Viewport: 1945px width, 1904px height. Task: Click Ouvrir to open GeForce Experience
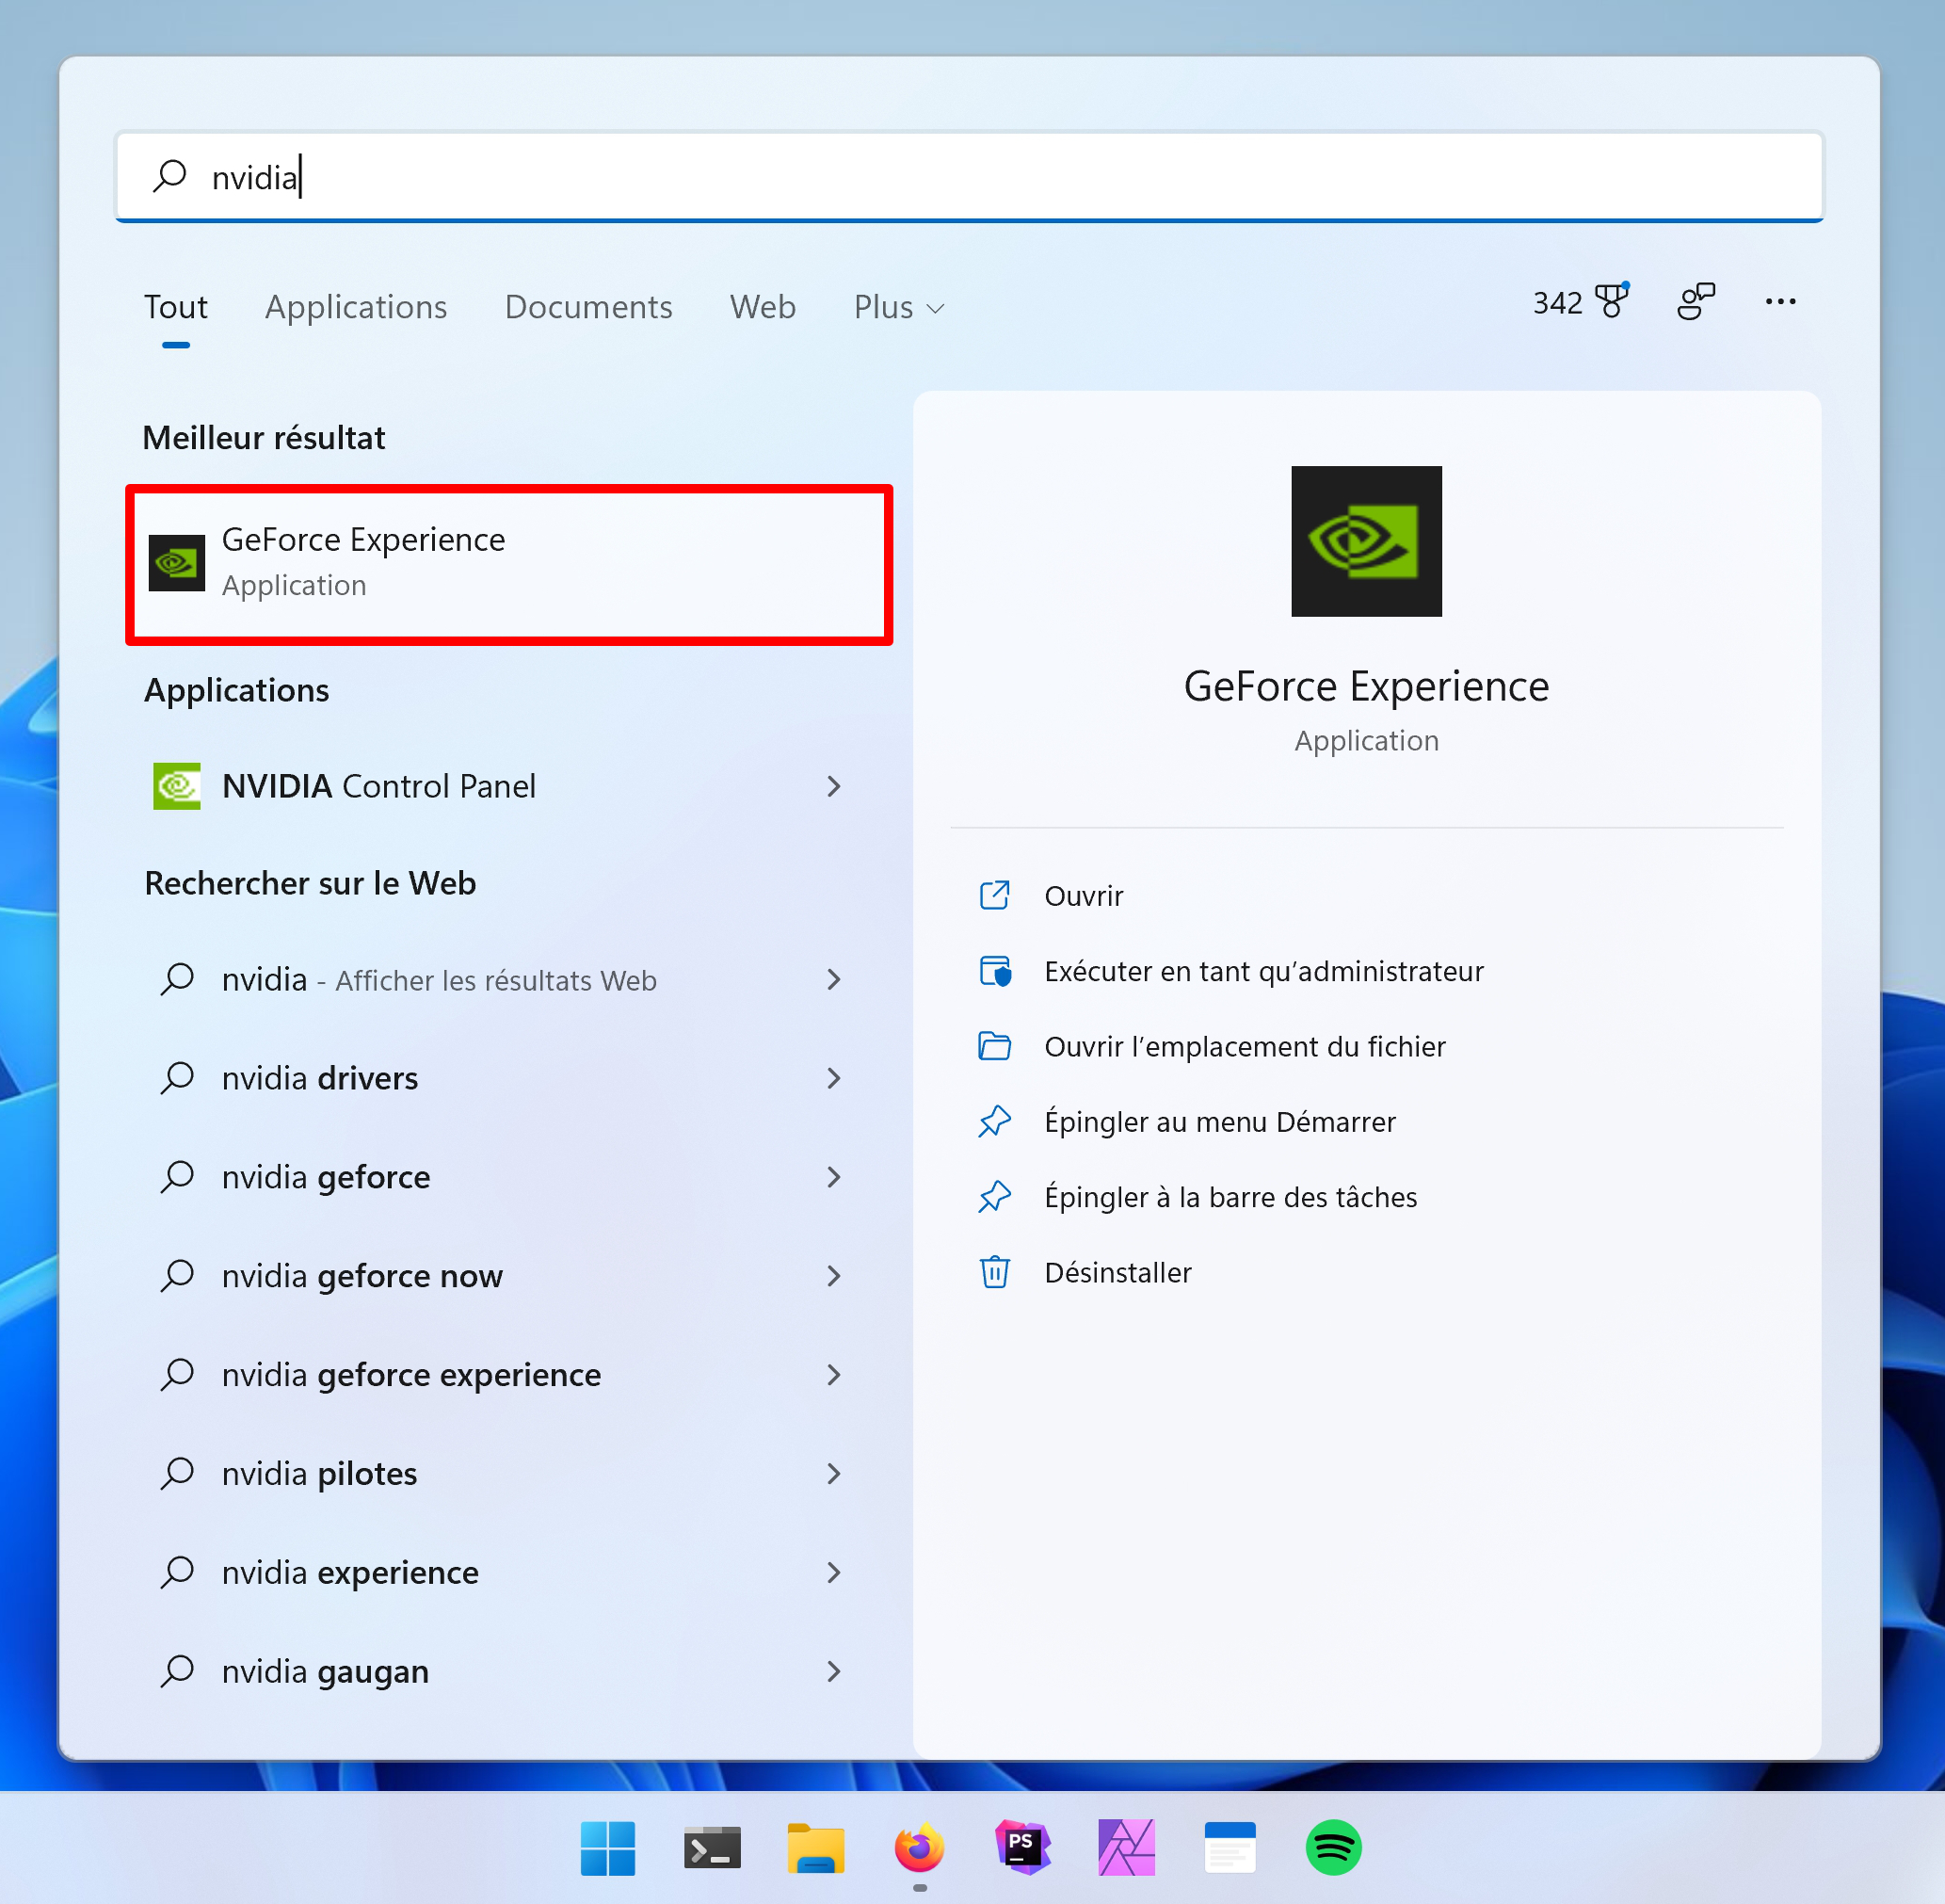tap(1084, 895)
